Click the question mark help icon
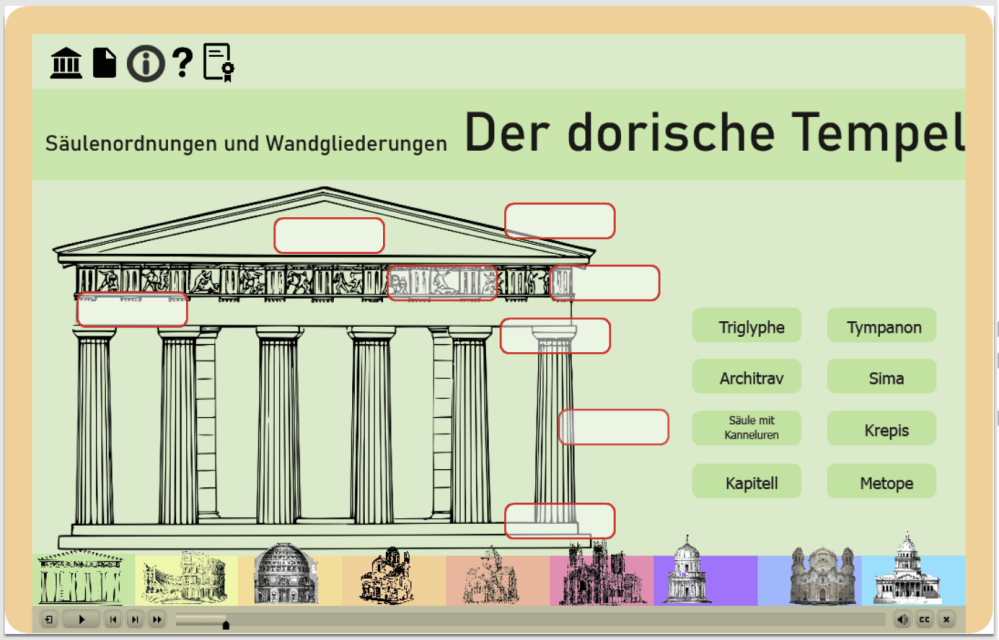 pyautogui.click(x=181, y=63)
